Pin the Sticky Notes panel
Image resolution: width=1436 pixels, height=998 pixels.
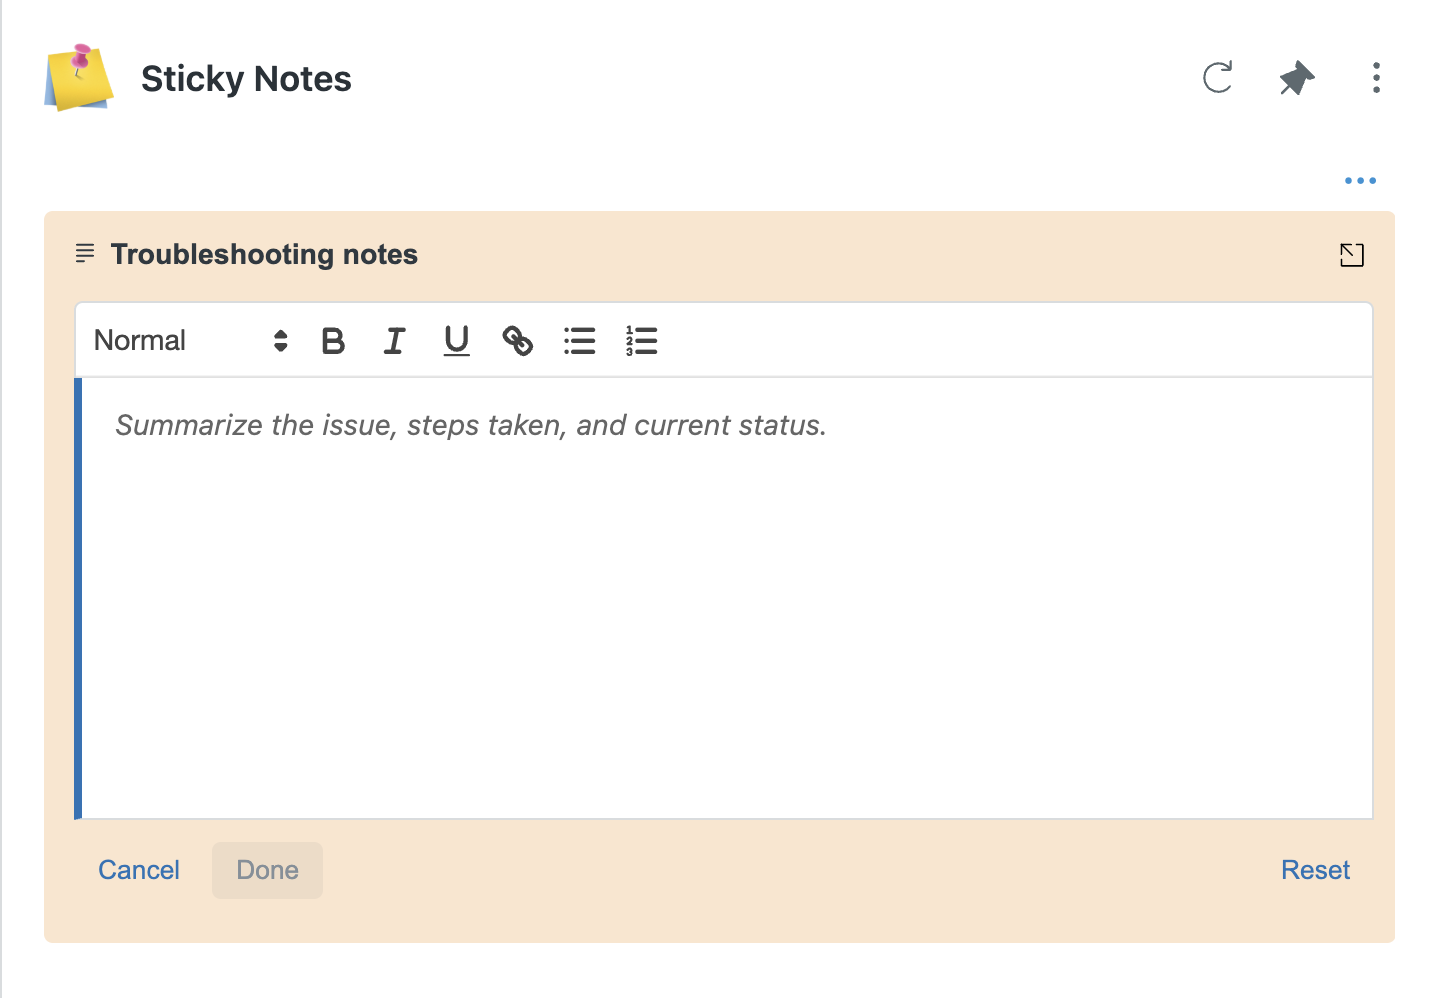(x=1297, y=78)
